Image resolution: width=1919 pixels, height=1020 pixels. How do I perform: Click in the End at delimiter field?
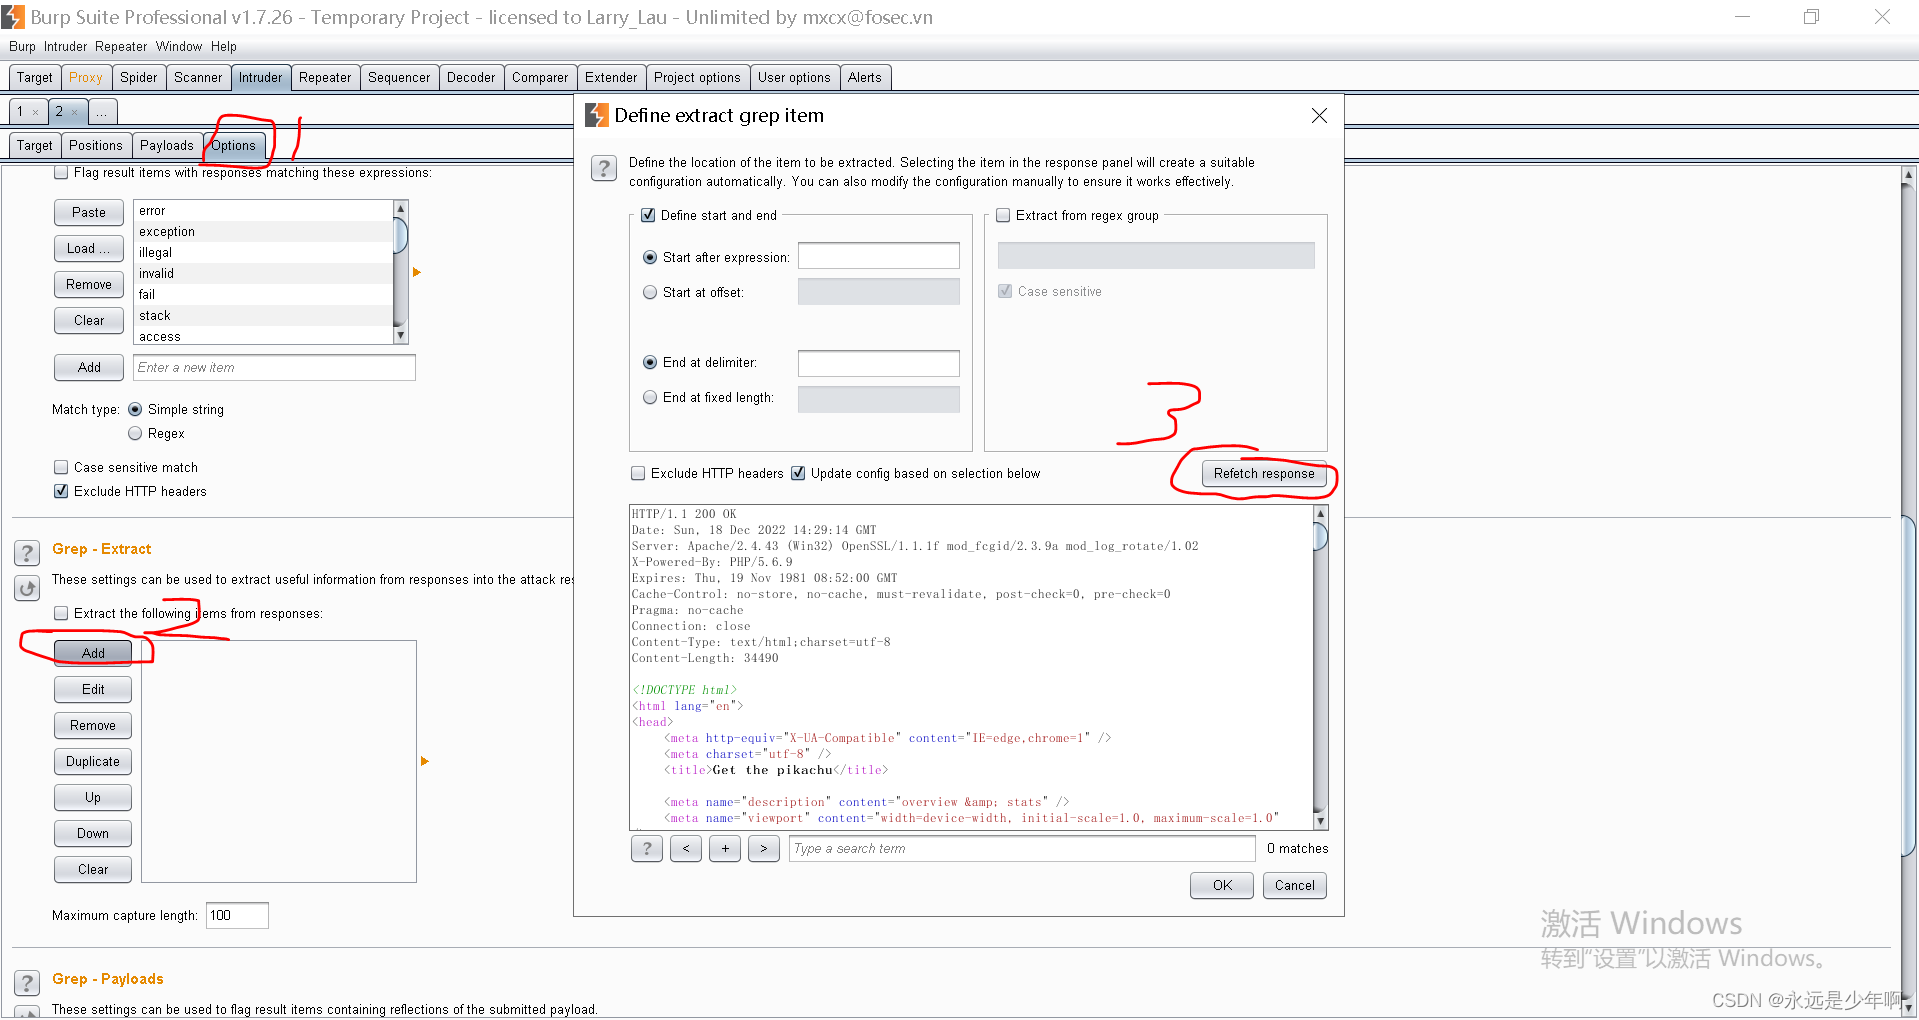click(x=879, y=363)
